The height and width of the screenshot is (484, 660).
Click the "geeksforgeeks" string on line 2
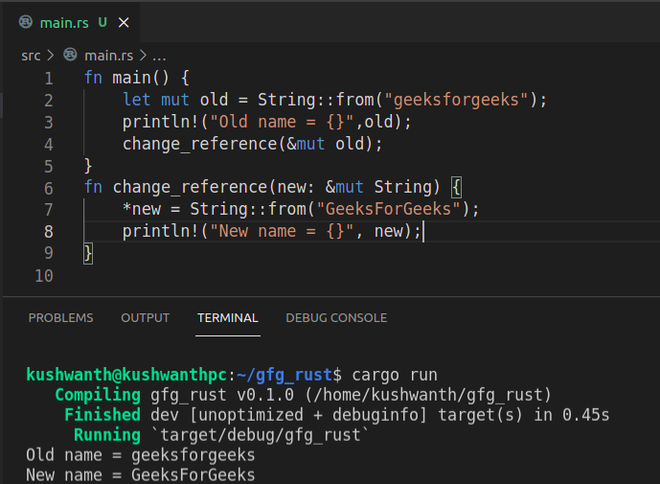point(457,100)
